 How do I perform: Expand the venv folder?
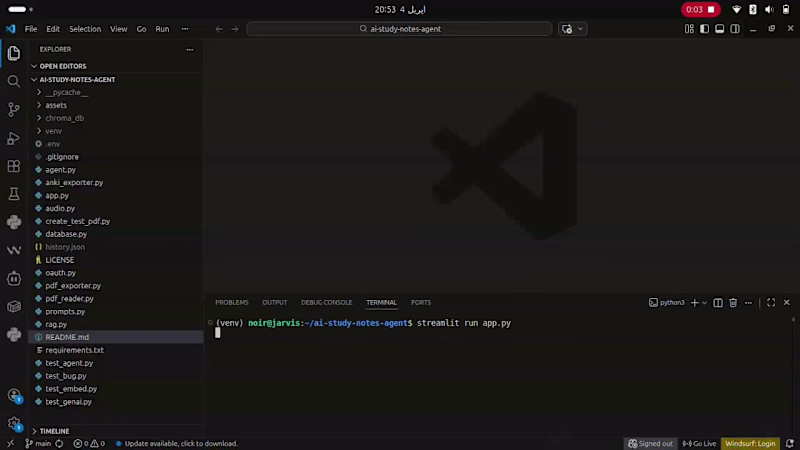tap(39, 131)
